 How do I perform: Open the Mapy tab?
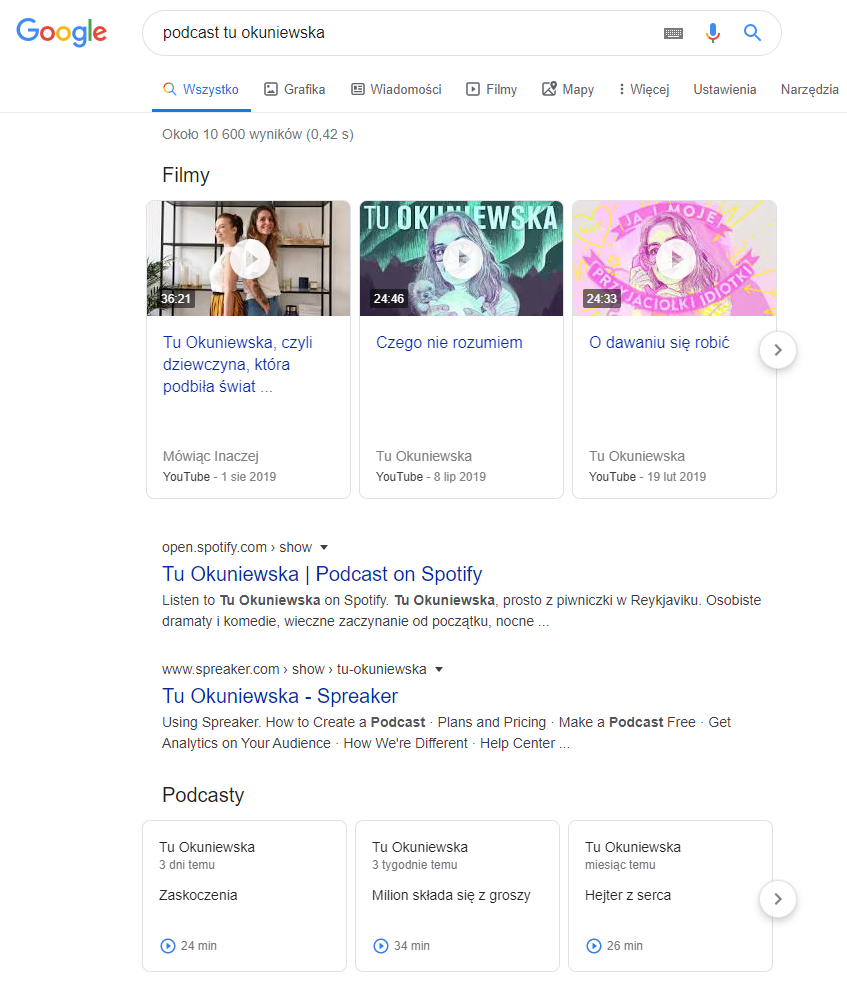coord(568,89)
